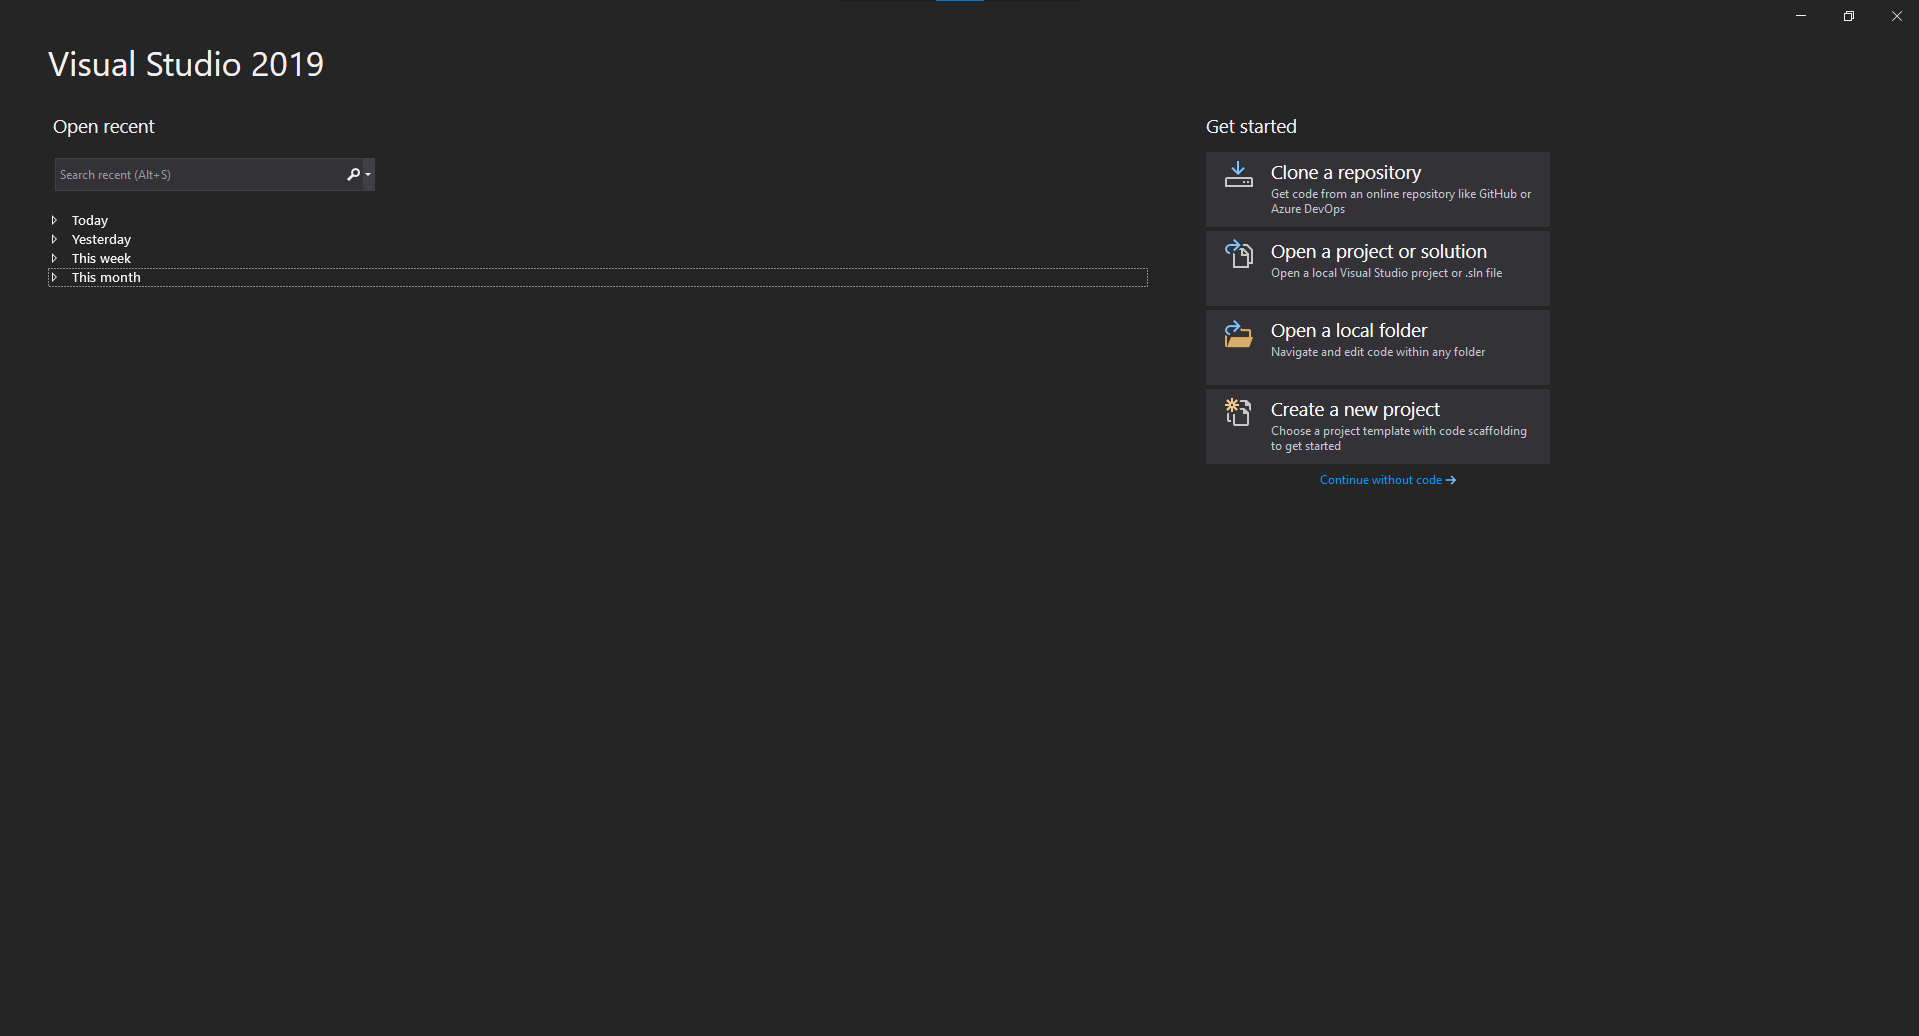The image size is (1919, 1036).
Task: Expand the Today group arrow
Action: tap(54, 220)
